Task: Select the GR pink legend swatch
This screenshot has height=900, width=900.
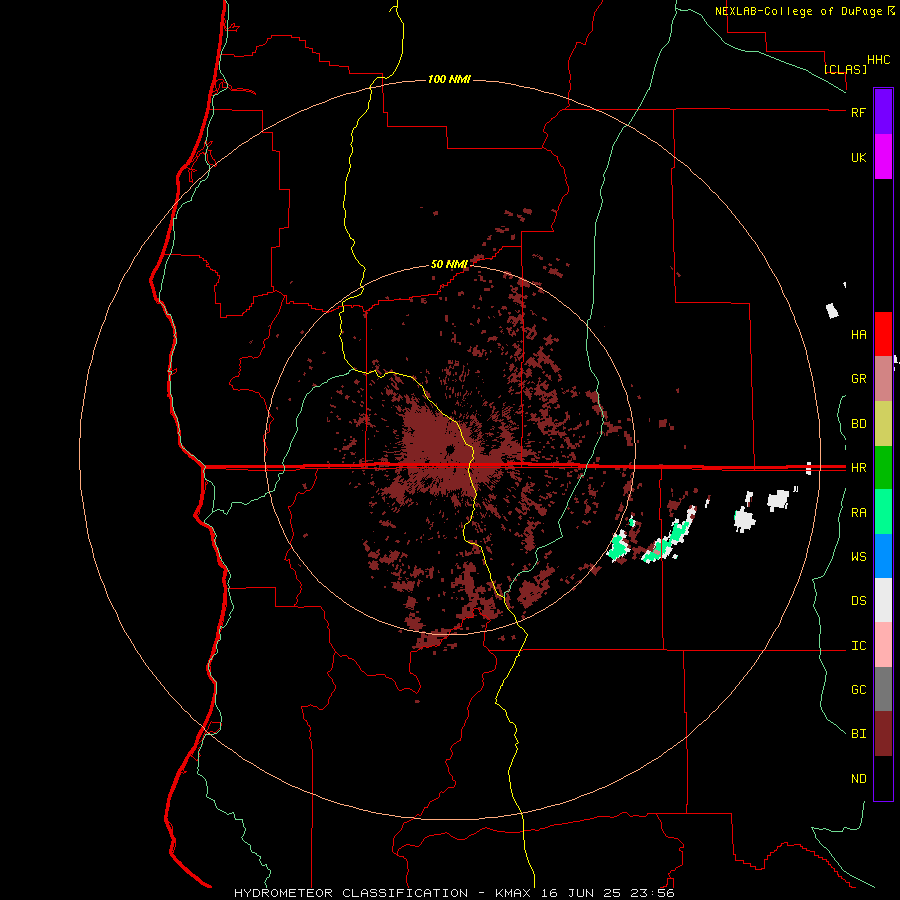Action: pos(883,379)
